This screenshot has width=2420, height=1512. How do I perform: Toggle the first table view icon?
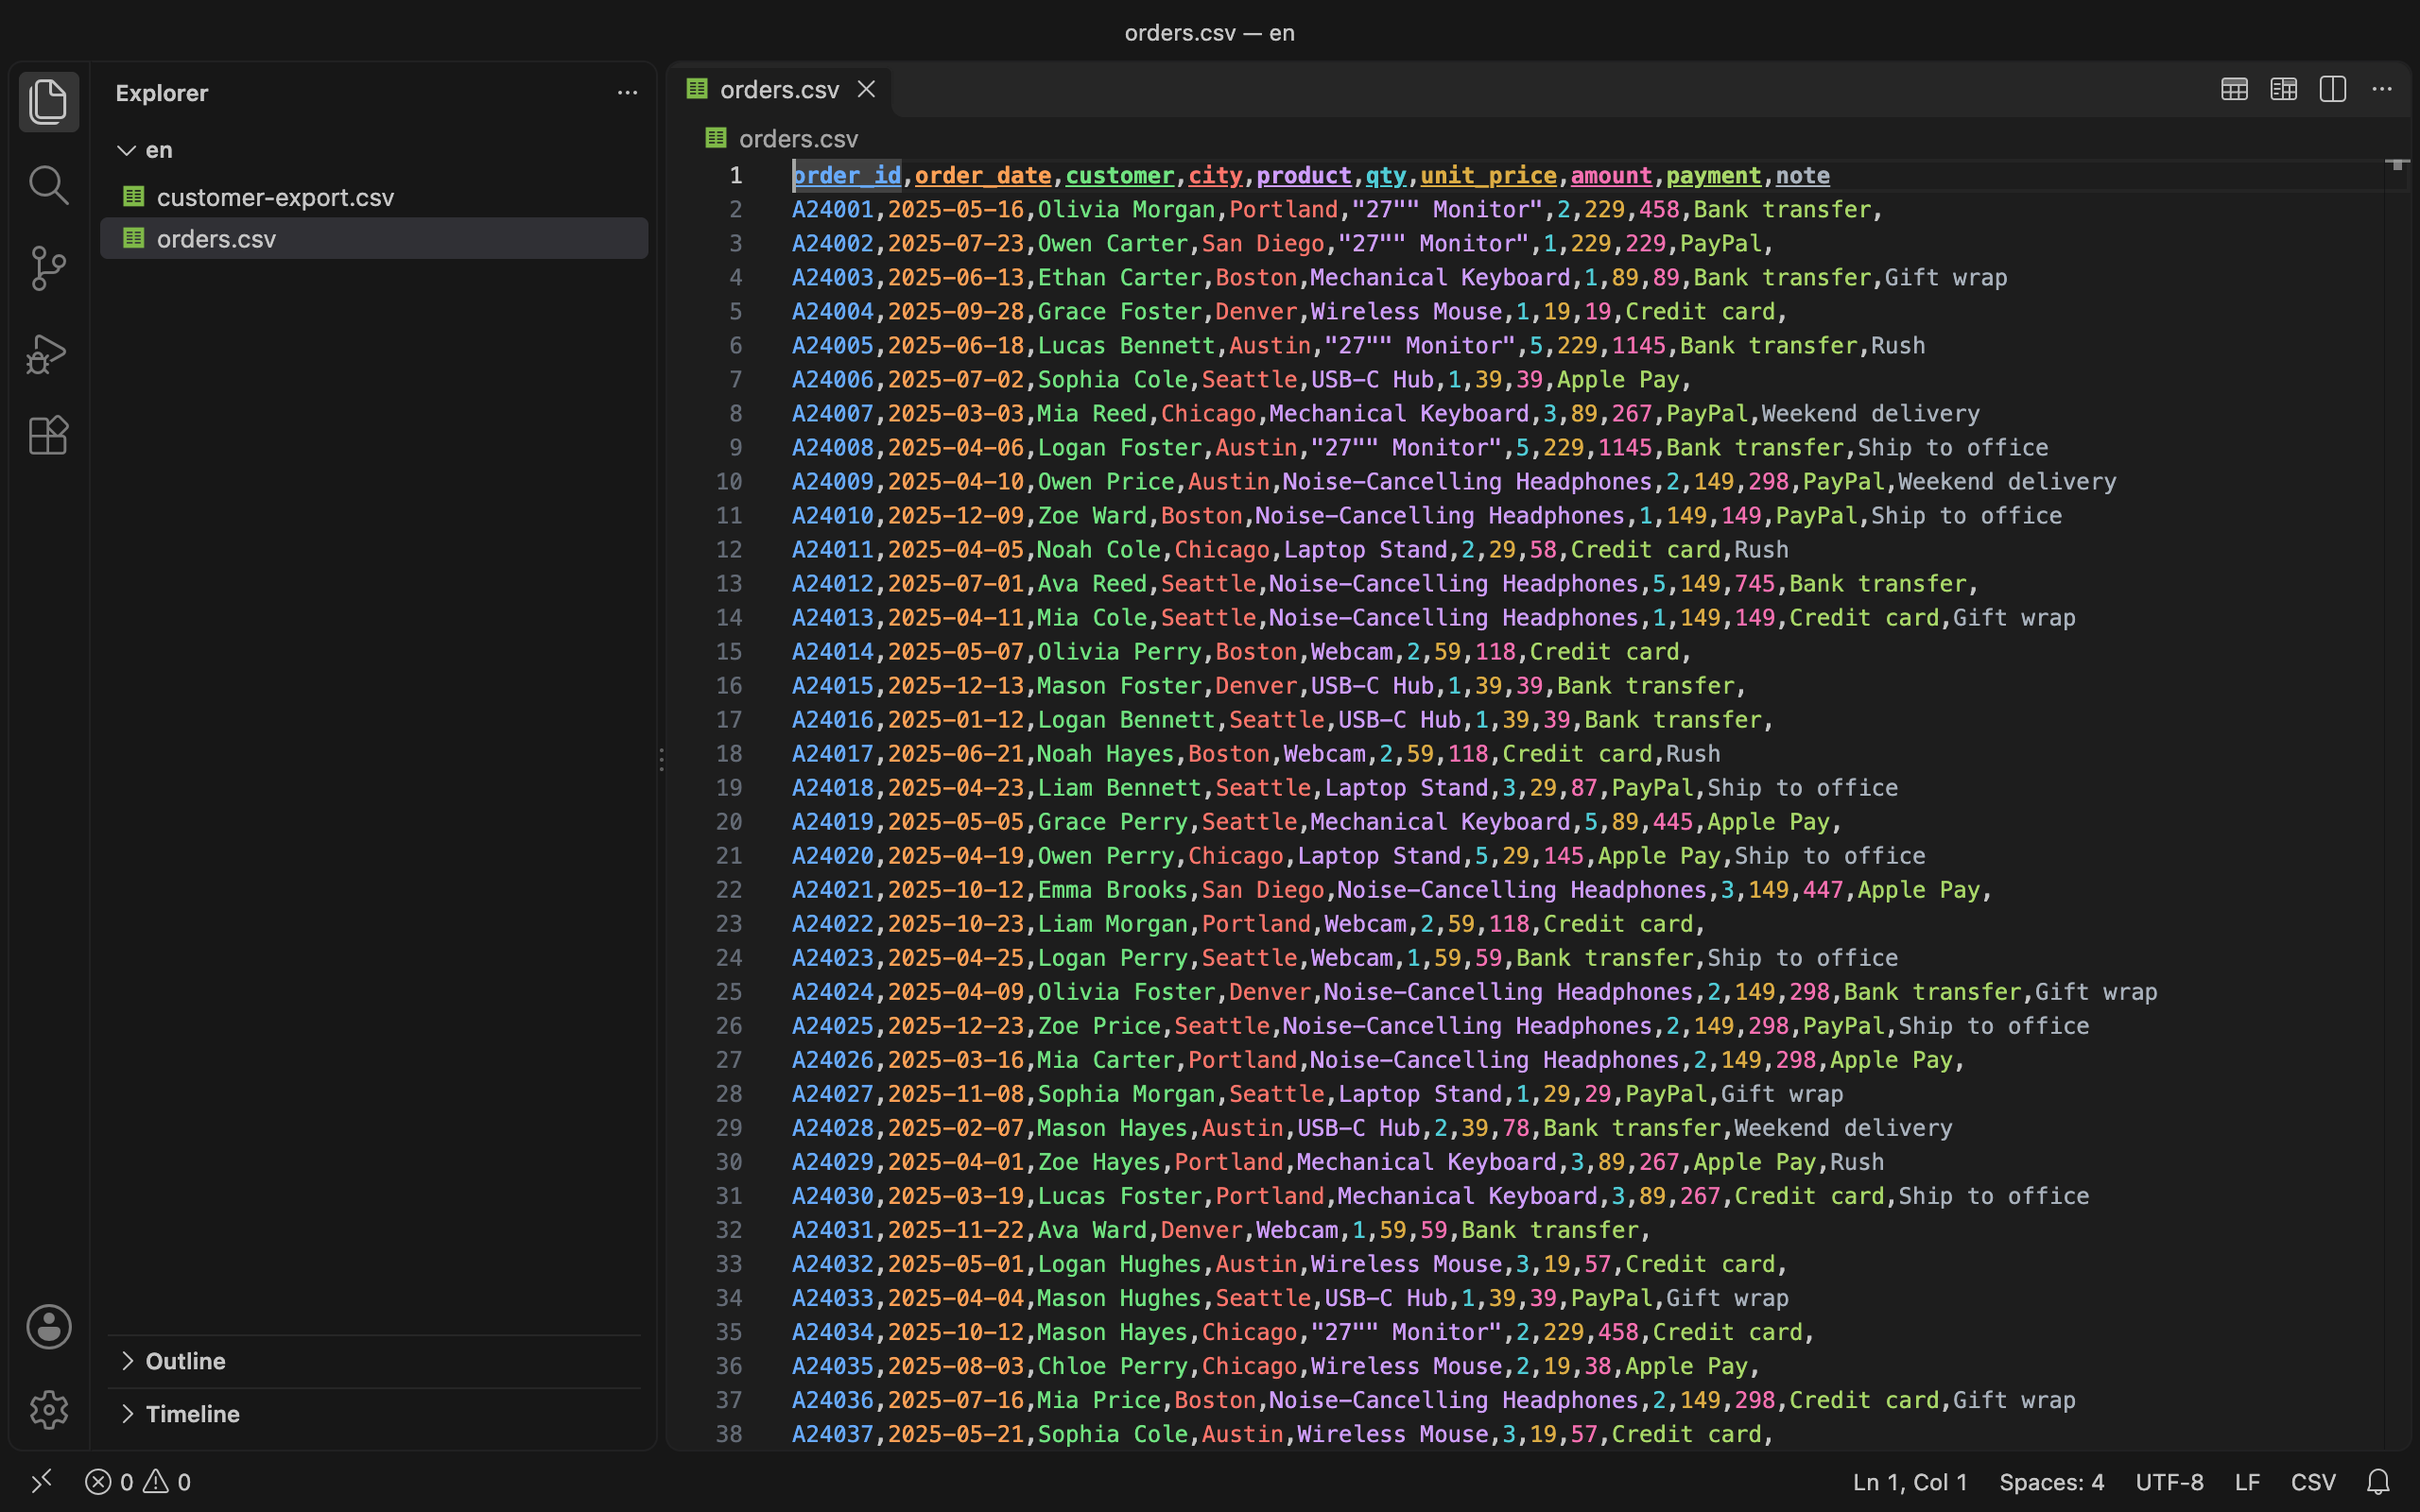click(2234, 89)
